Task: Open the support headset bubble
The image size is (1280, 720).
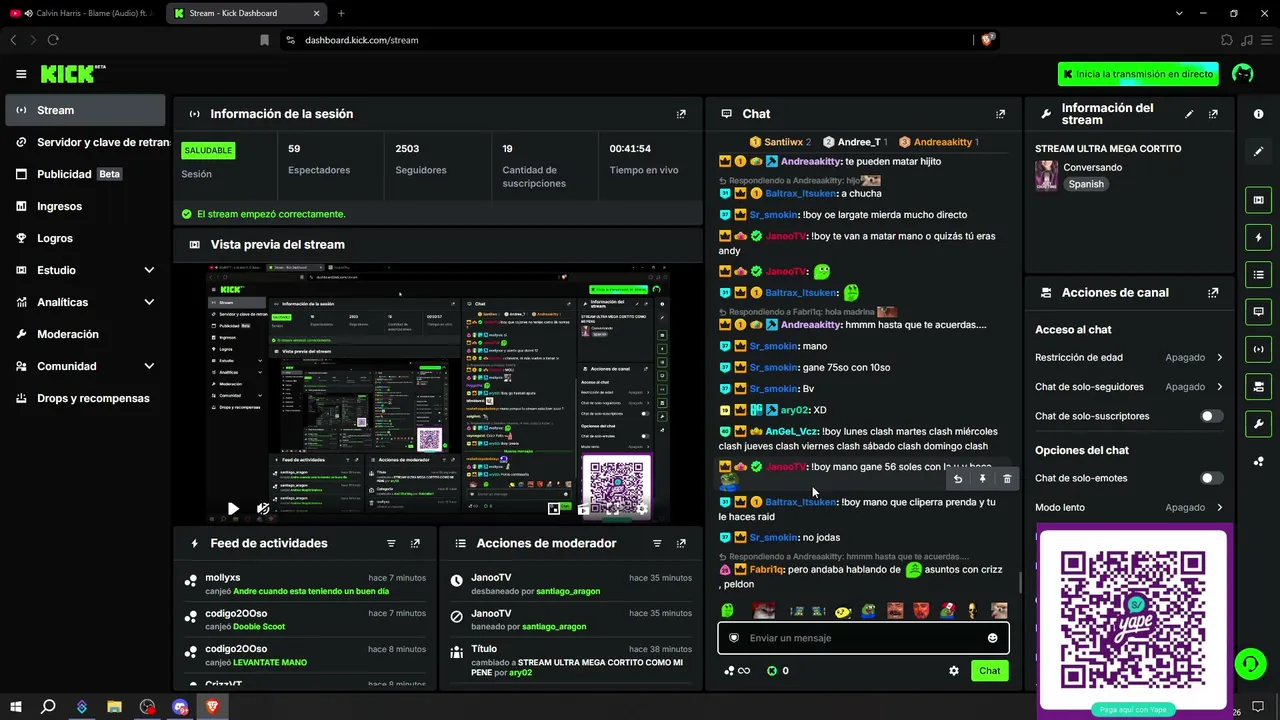Action: [x=1249, y=663]
